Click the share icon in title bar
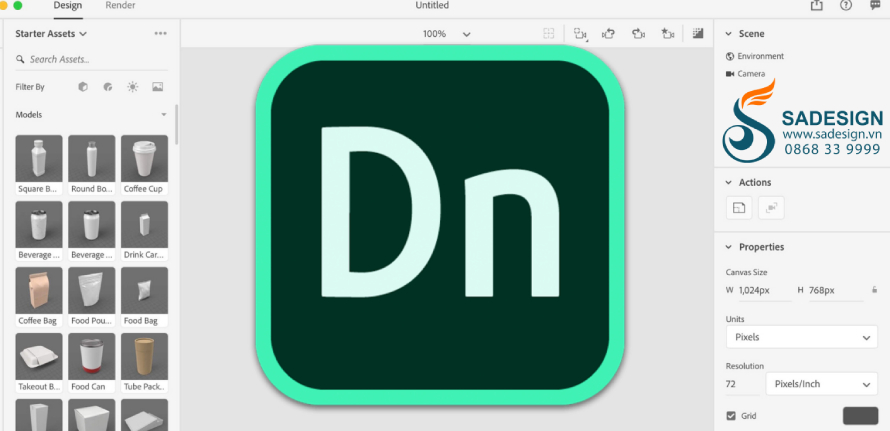Viewport: 890px width, 431px height. [816, 5]
